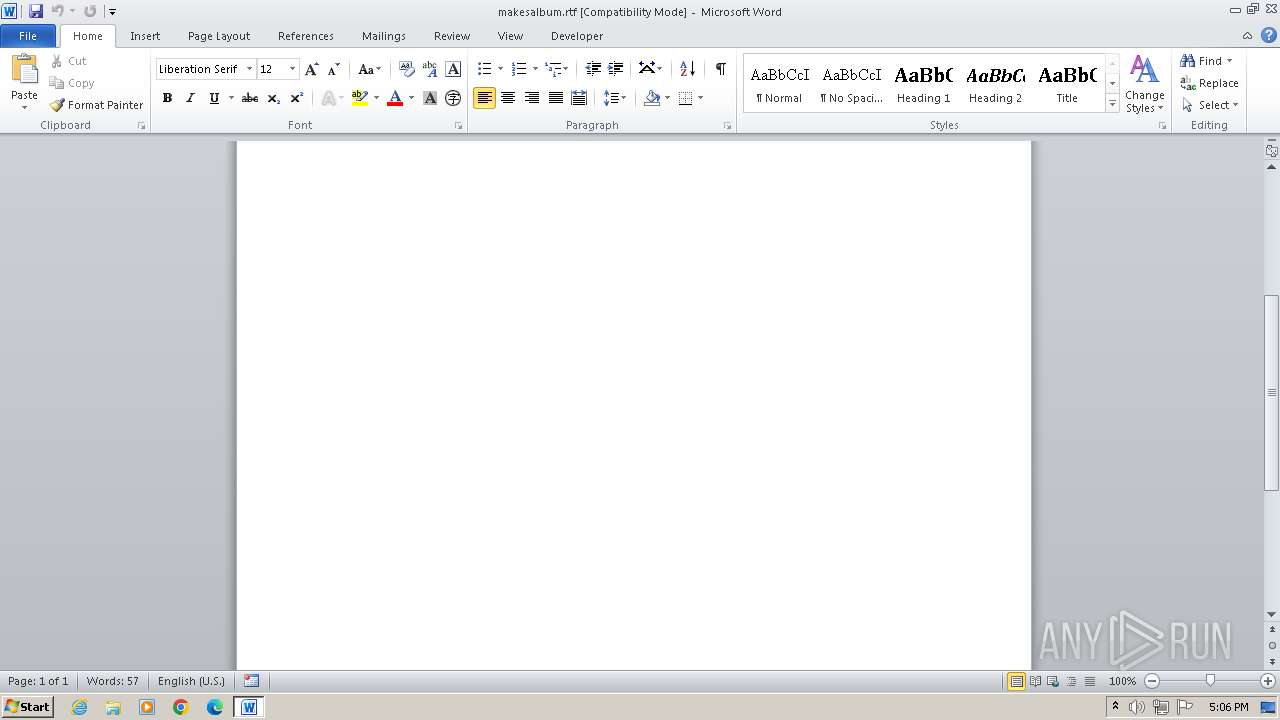This screenshot has width=1280, height=720.
Task: Toggle Italic formatting
Action: click(x=190, y=98)
